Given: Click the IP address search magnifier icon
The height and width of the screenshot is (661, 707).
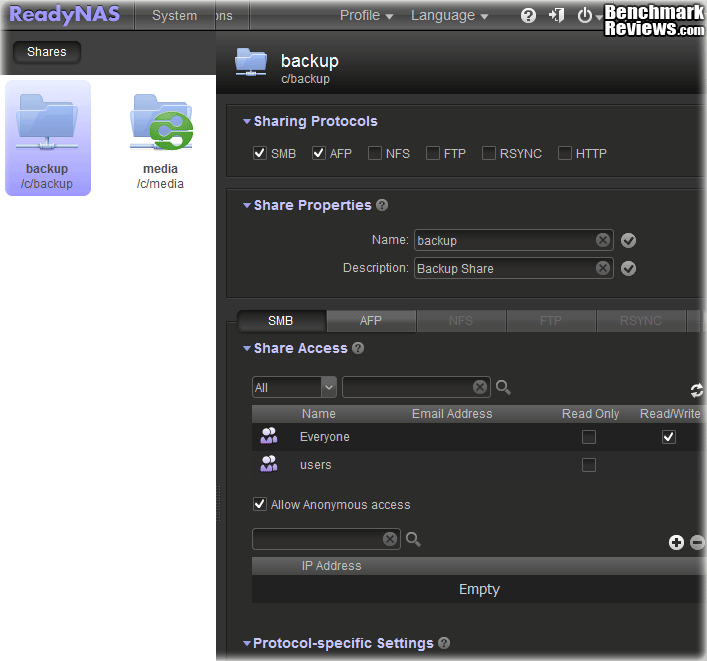Looking at the screenshot, I should [413, 539].
